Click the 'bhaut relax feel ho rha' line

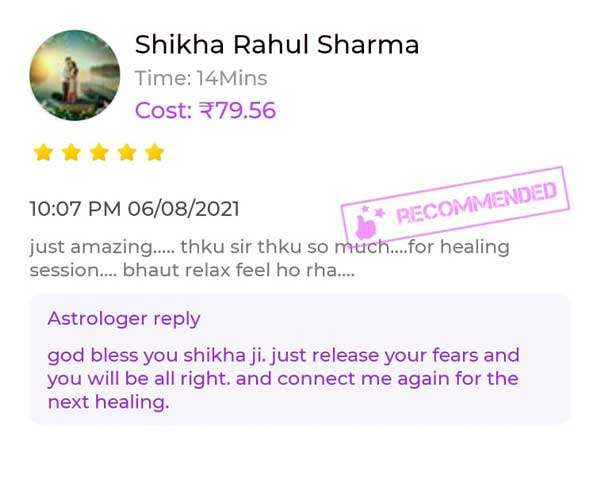coord(192,270)
